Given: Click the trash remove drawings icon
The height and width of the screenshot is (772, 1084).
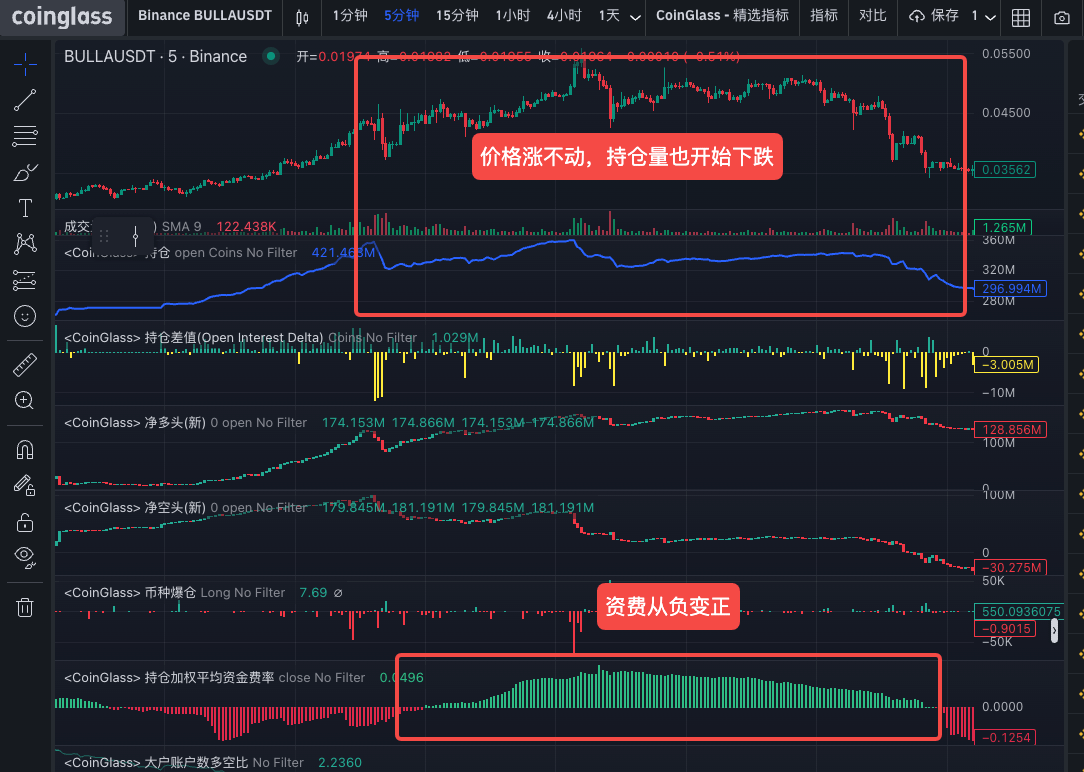Looking at the screenshot, I should (x=25, y=608).
